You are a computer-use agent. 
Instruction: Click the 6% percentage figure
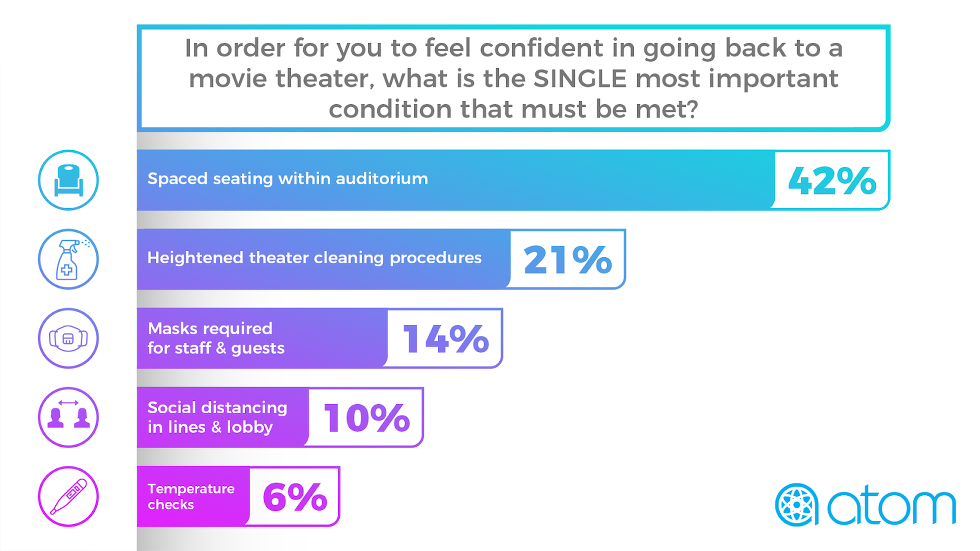(x=294, y=496)
